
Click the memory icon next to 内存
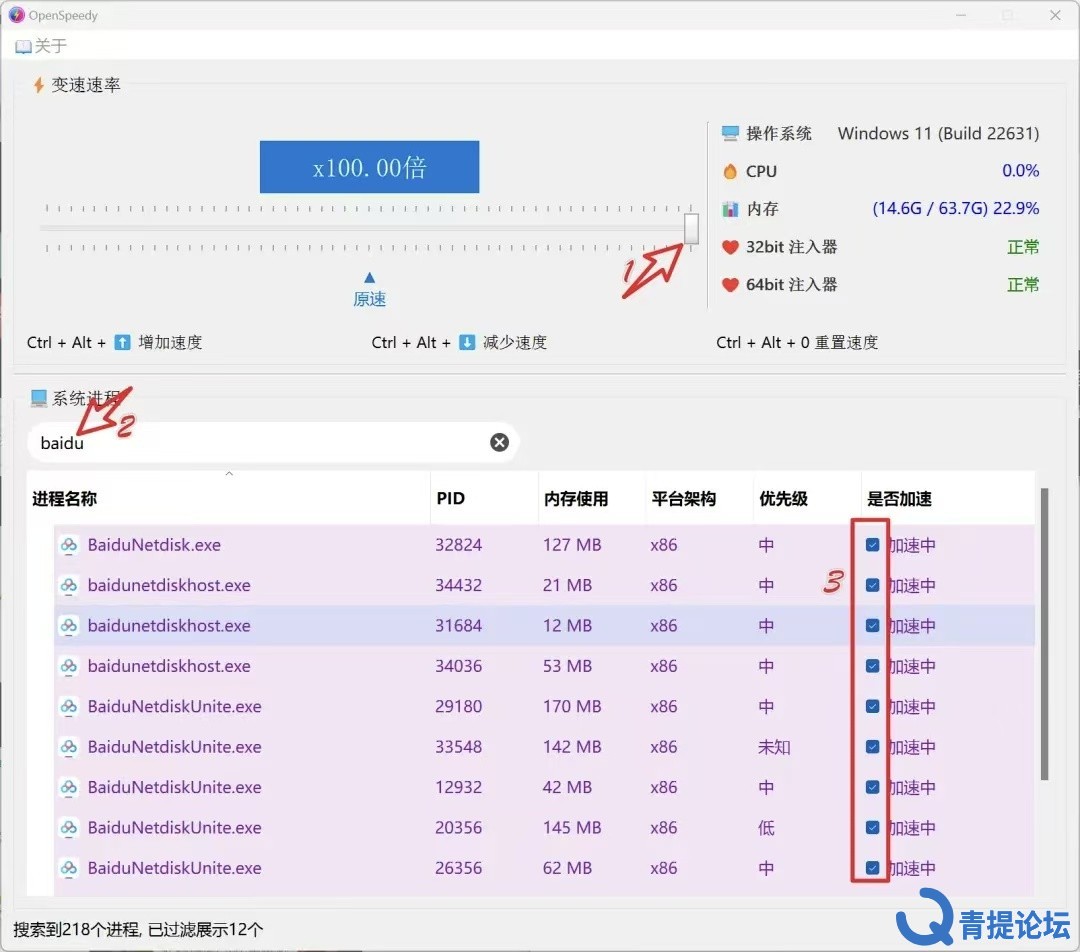(730, 209)
